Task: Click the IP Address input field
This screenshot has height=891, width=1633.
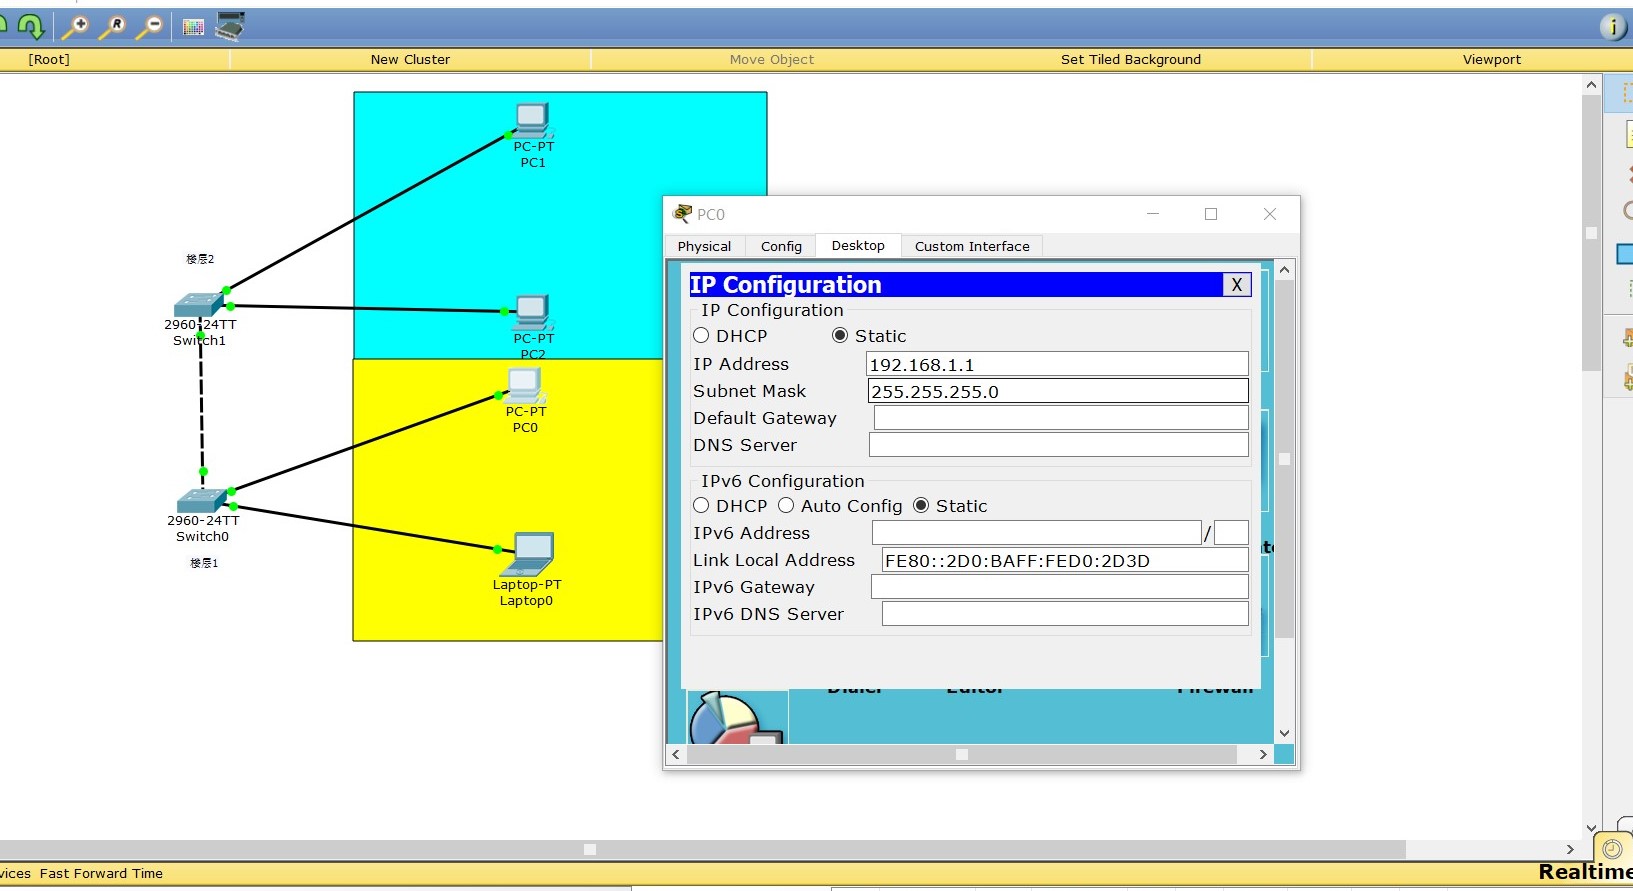Action: click(x=1057, y=364)
